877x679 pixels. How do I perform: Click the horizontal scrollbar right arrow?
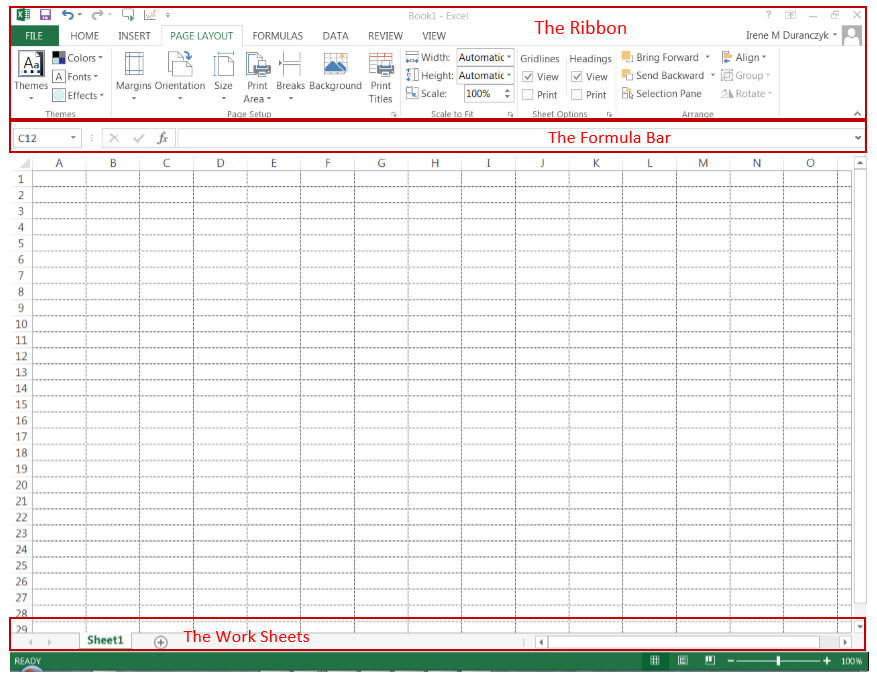(x=845, y=642)
